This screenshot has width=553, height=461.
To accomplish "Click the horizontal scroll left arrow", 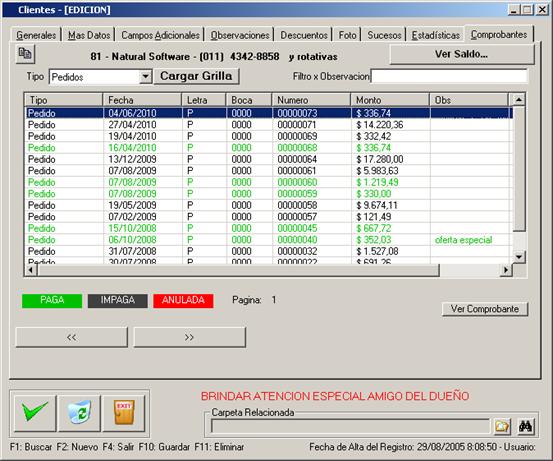I will tap(31, 270).
